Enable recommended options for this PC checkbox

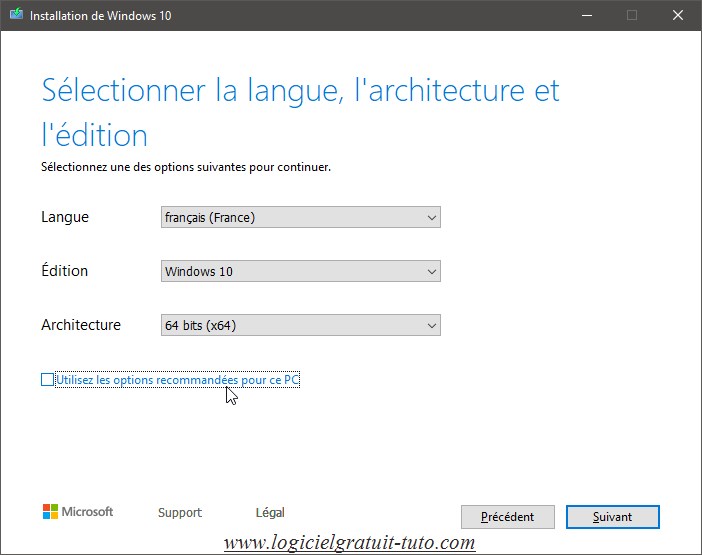47,380
